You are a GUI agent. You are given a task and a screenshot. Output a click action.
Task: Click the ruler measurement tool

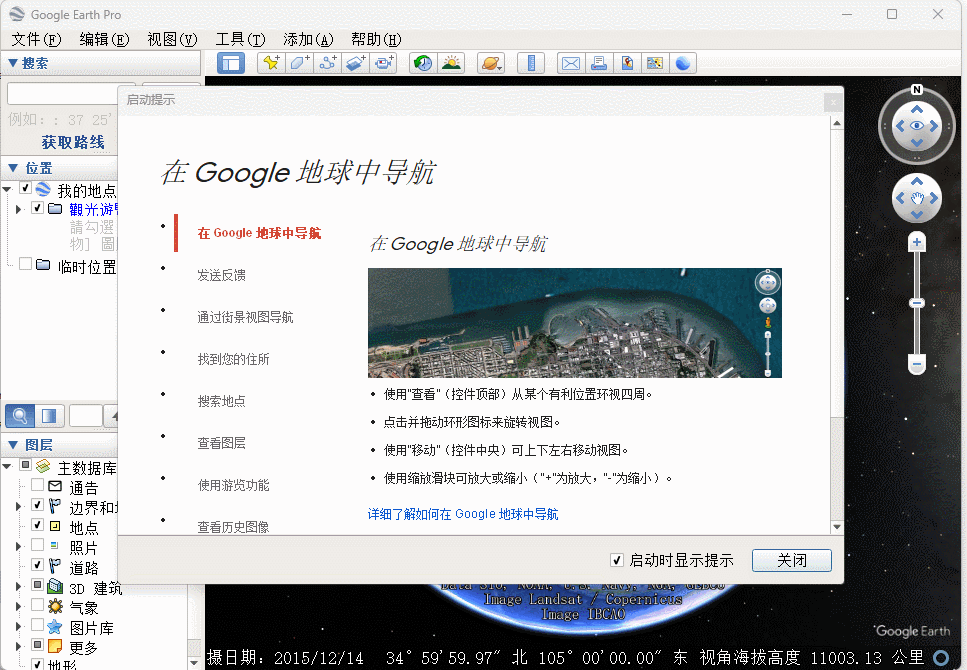531,63
